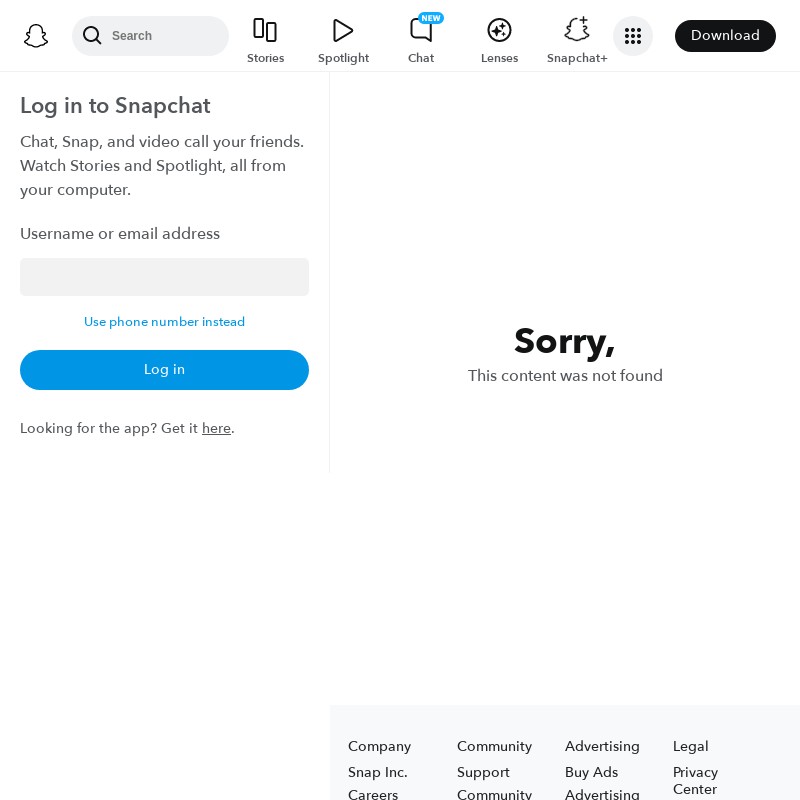
Task: Open the Chat icon with NEW badge
Action: click(423, 28)
